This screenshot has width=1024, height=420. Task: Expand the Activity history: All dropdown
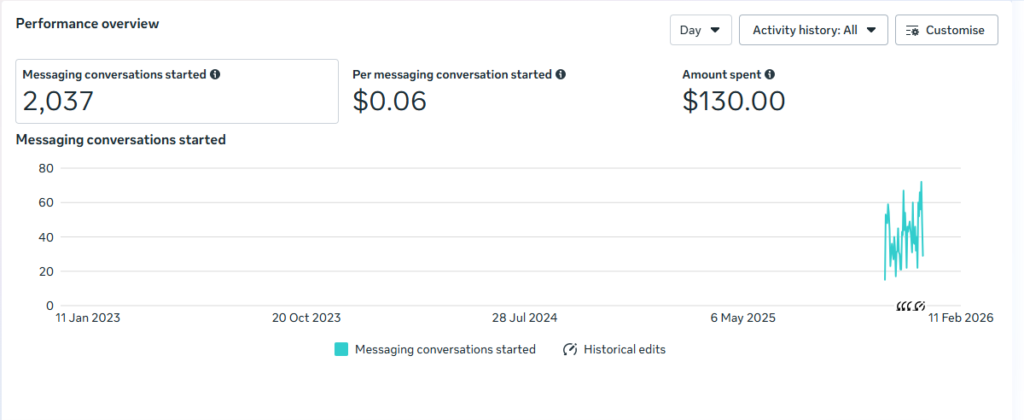tap(813, 30)
